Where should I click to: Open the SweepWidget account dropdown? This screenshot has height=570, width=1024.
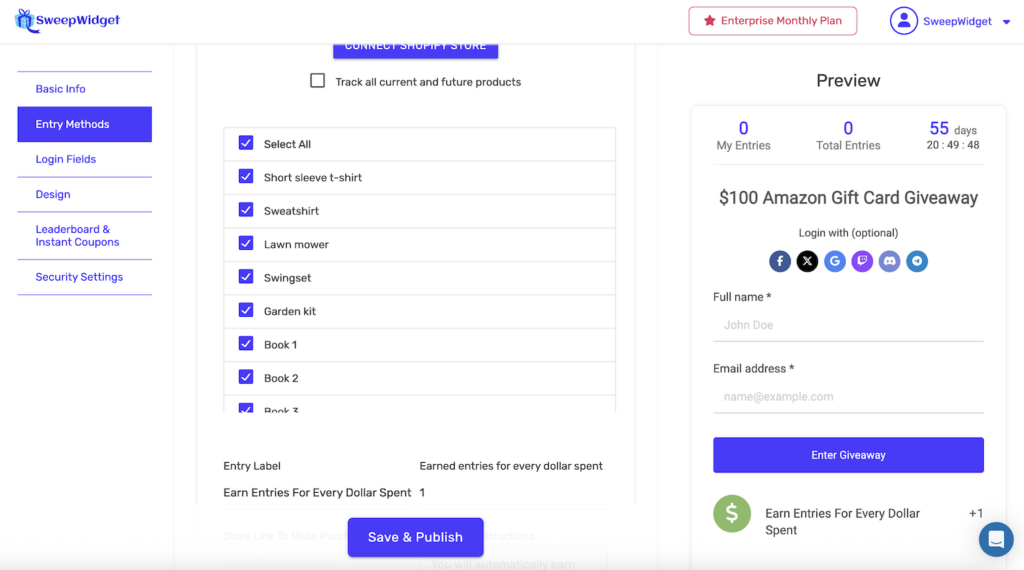(951, 21)
